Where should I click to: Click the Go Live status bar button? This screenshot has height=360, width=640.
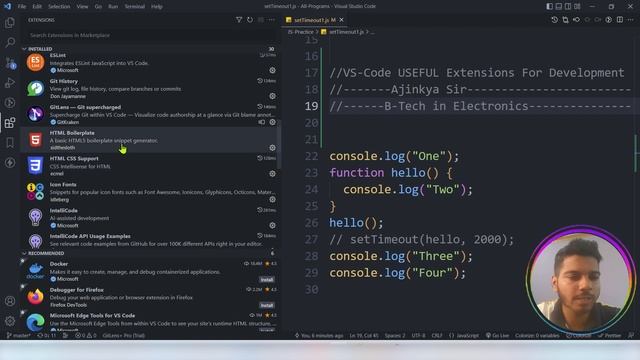pos(497,336)
